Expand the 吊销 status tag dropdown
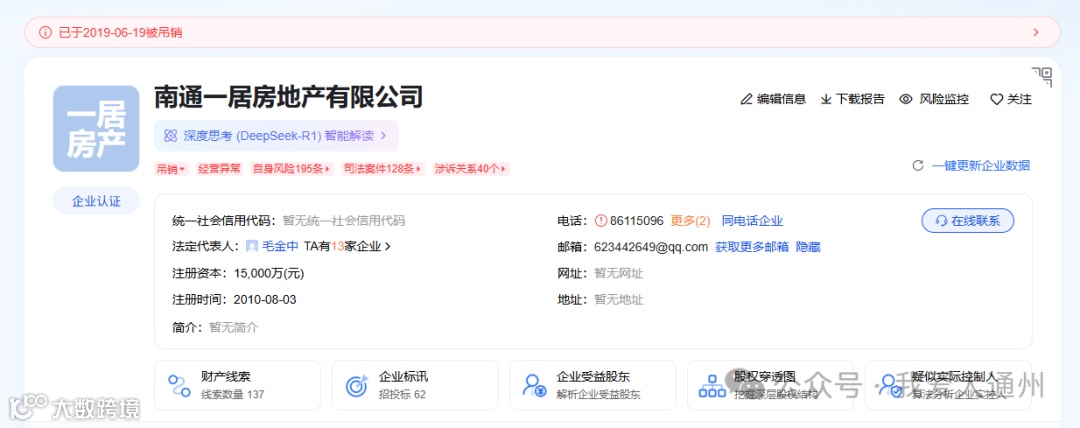The width and height of the screenshot is (1080, 428). pos(171,169)
